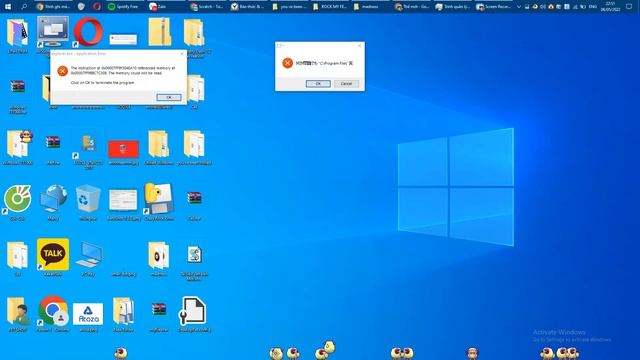Launch the KakaoTalk desktop shortcut
The height and width of the screenshot is (360, 640).
(53, 254)
